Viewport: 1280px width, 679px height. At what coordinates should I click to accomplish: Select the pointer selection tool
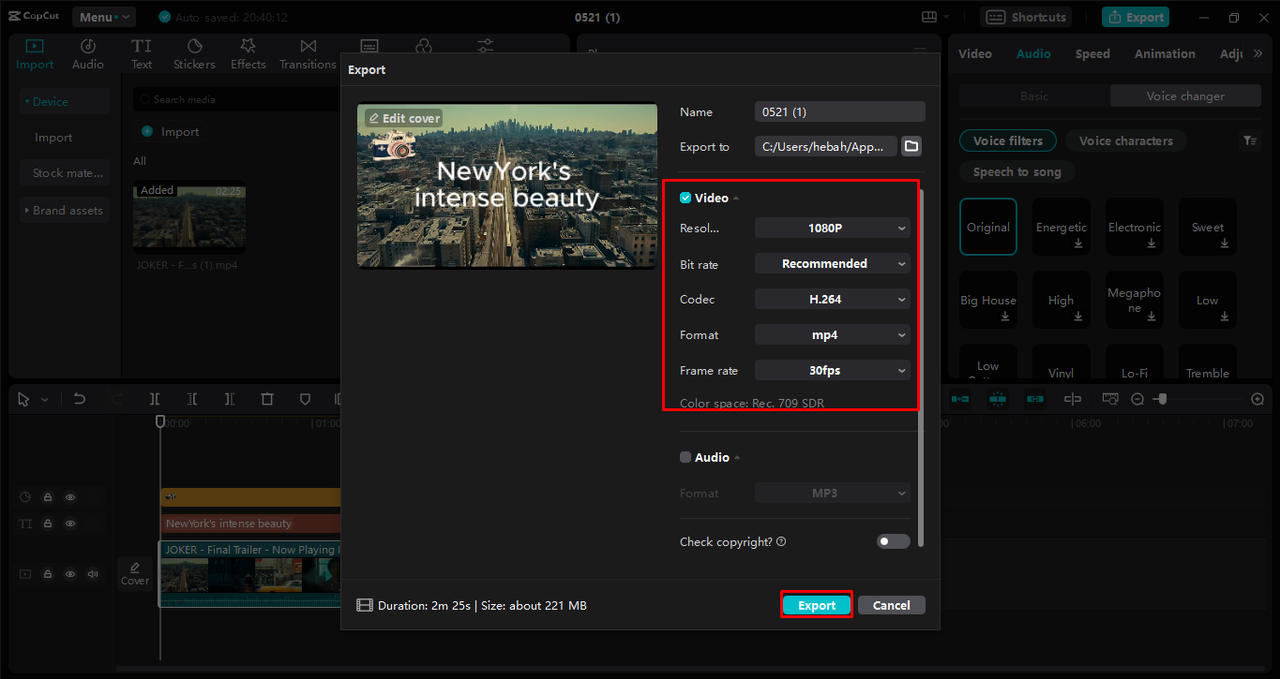pos(25,399)
